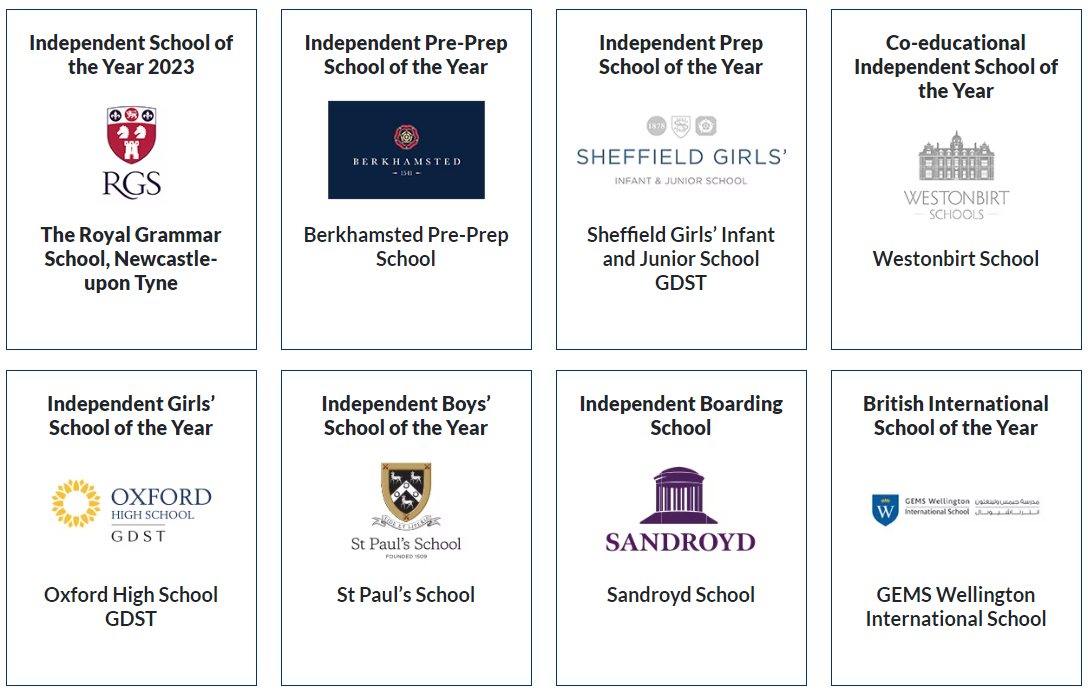1088x695 pixels.
Task: Select Independent Pre-Prep School of the Year title
Action: tap(406, 55)
